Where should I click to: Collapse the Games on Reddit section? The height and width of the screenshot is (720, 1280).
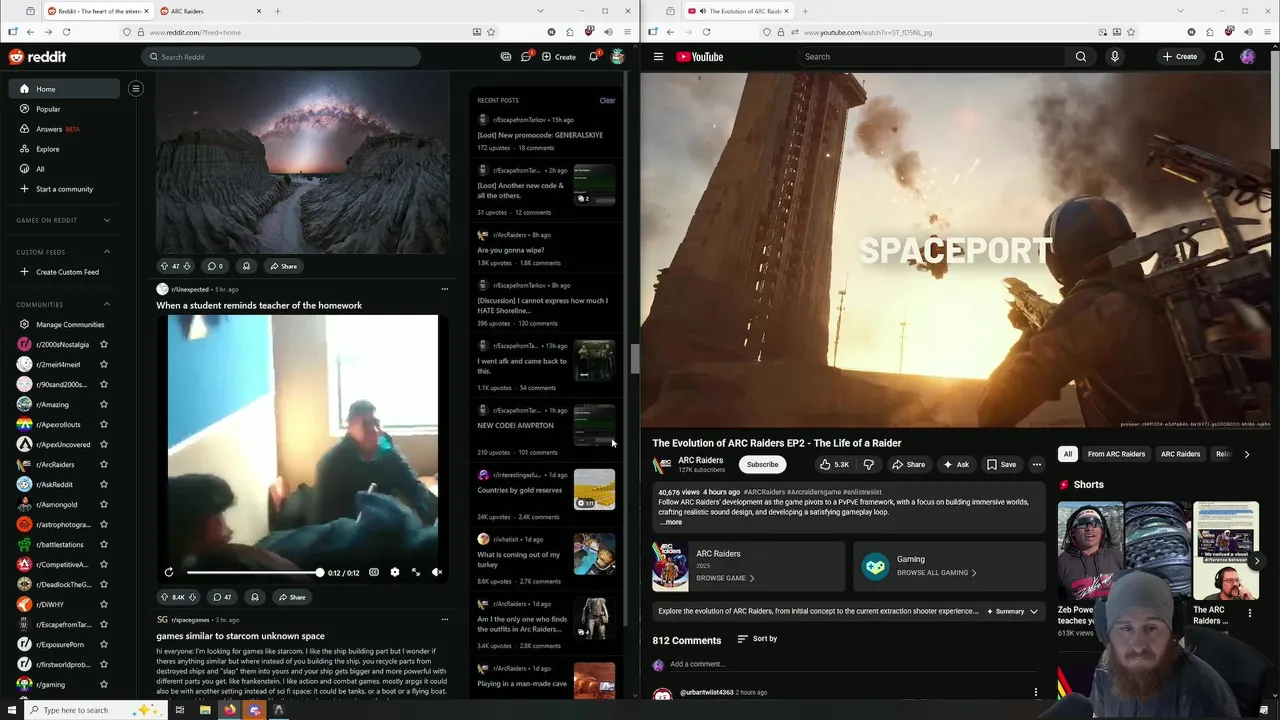click(x=107, y=220)
